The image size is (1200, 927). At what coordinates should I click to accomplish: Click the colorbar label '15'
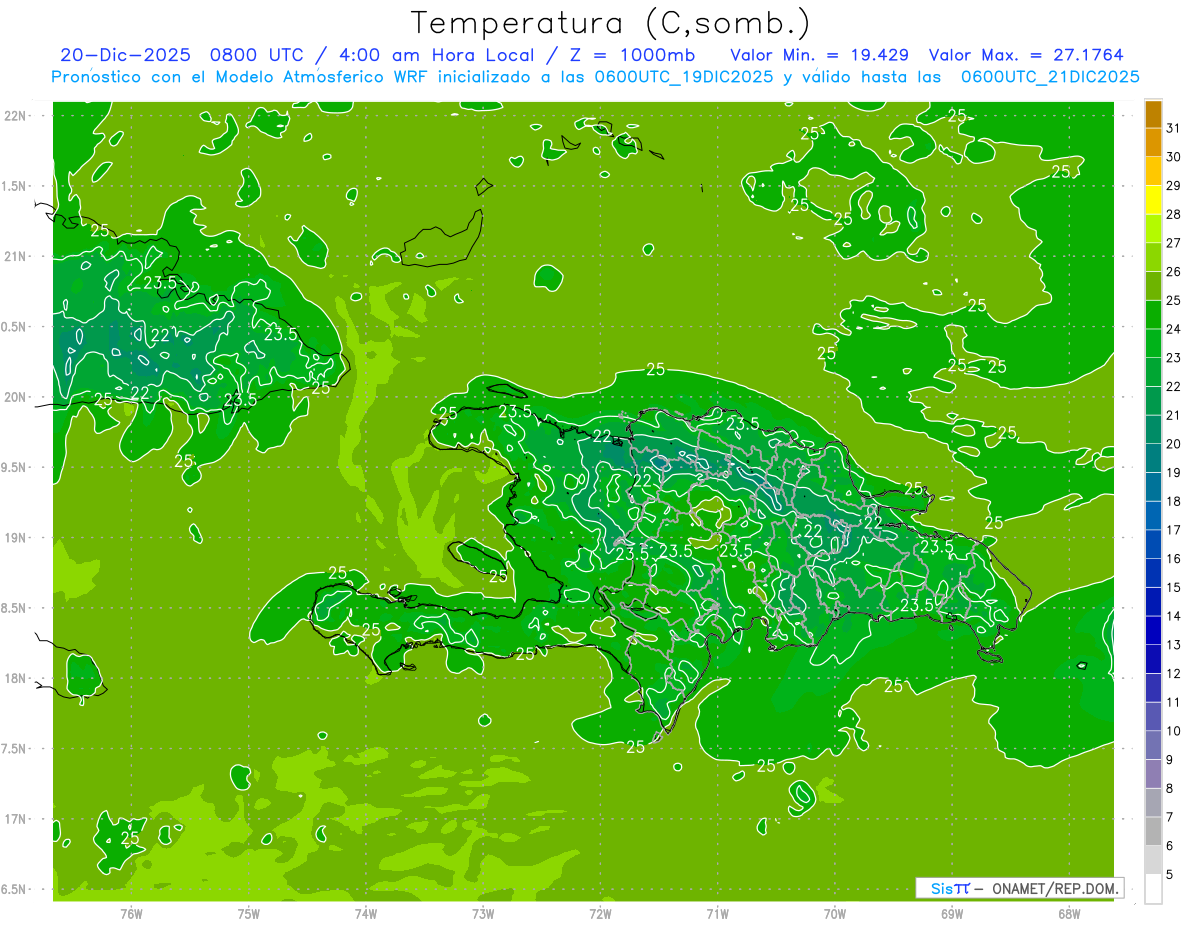coord(1173,587)
